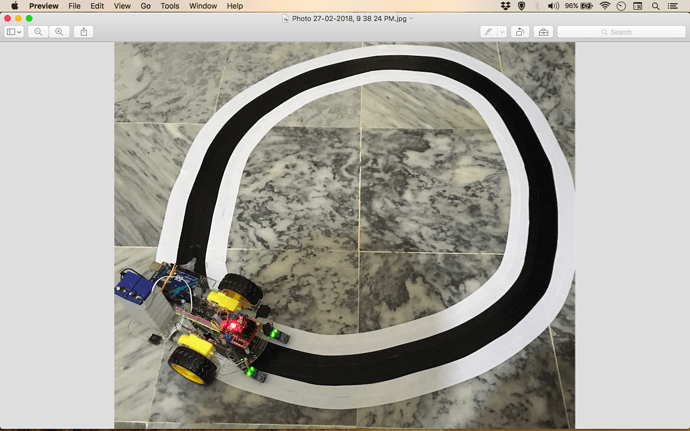Viewport: 690px width, 431px height.
Task: Show the Markup toolbar toolbox
Action: coord(543,32)
